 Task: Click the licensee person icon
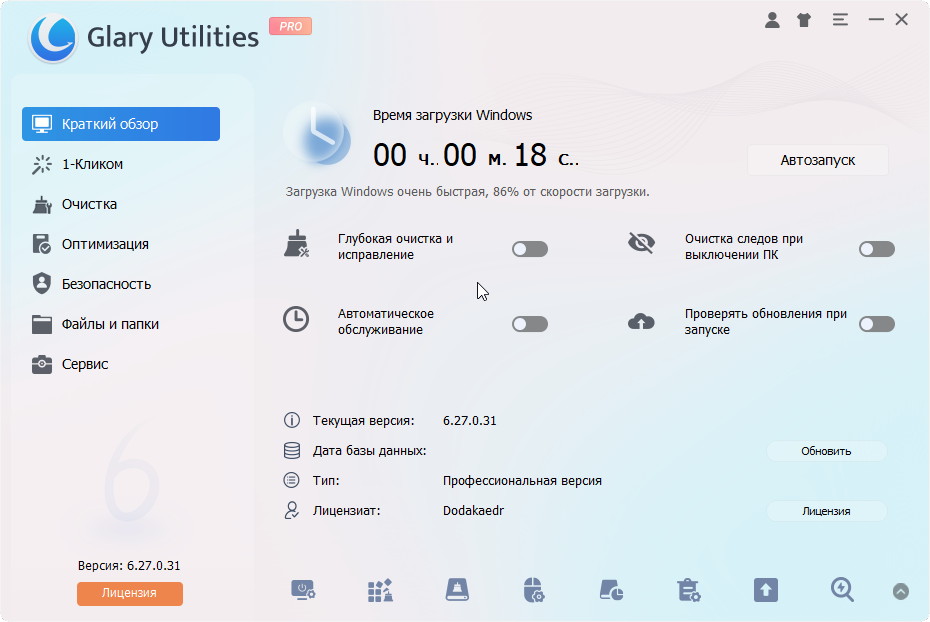click(x=292, y=511)
